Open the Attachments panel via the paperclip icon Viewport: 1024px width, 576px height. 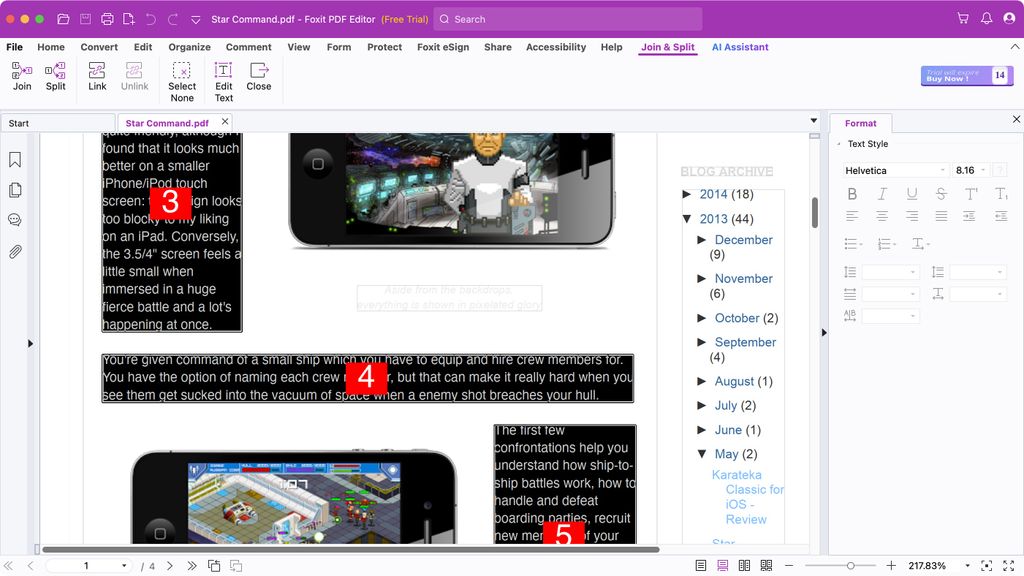[x=13, y=251]
